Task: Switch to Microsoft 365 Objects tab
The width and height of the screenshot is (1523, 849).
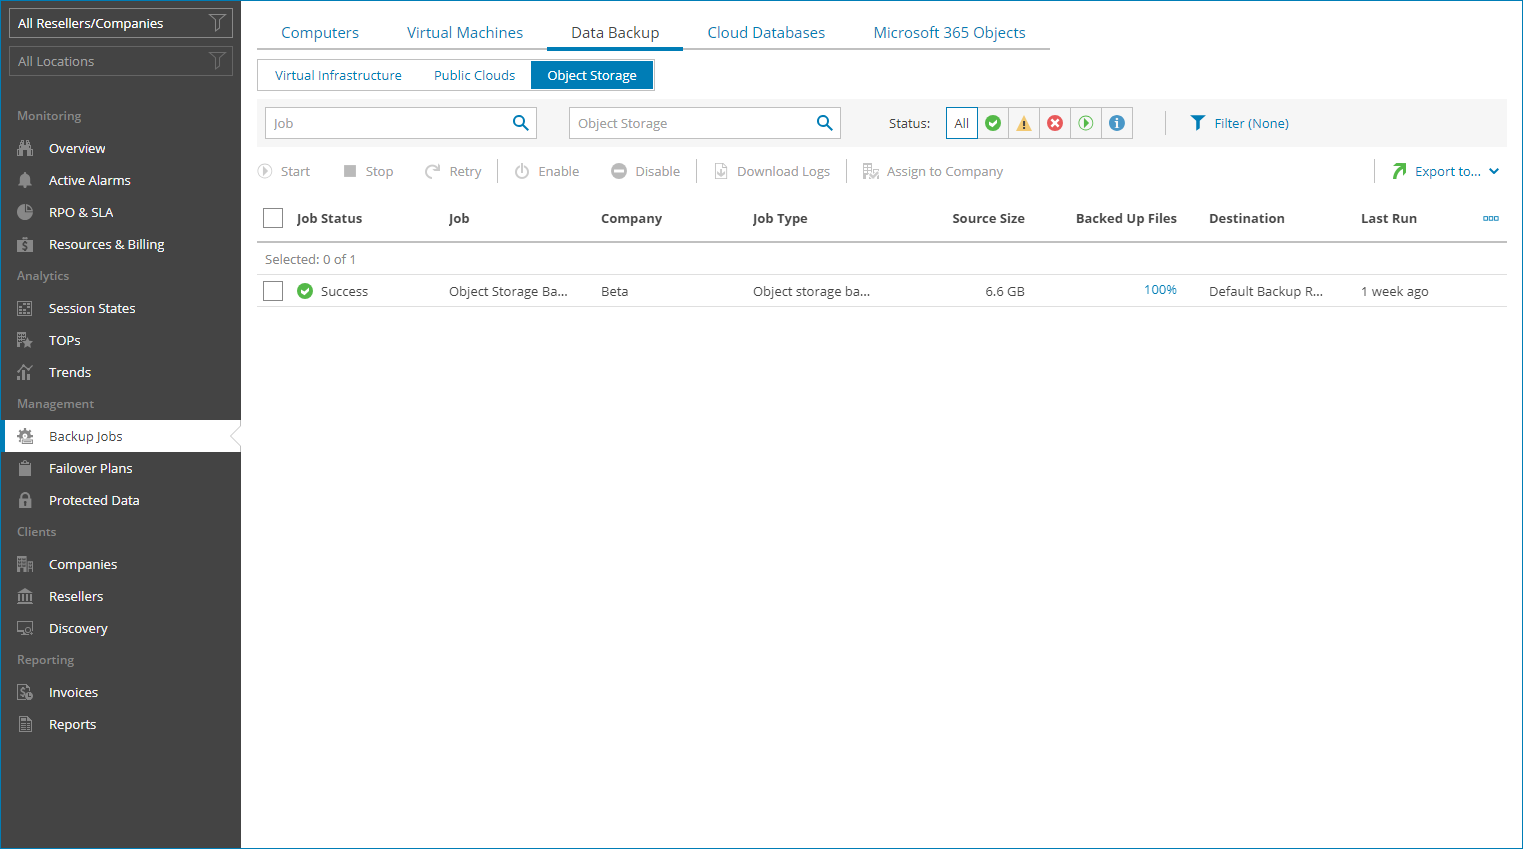Action: pyautogui.click(x=949, y=32)
